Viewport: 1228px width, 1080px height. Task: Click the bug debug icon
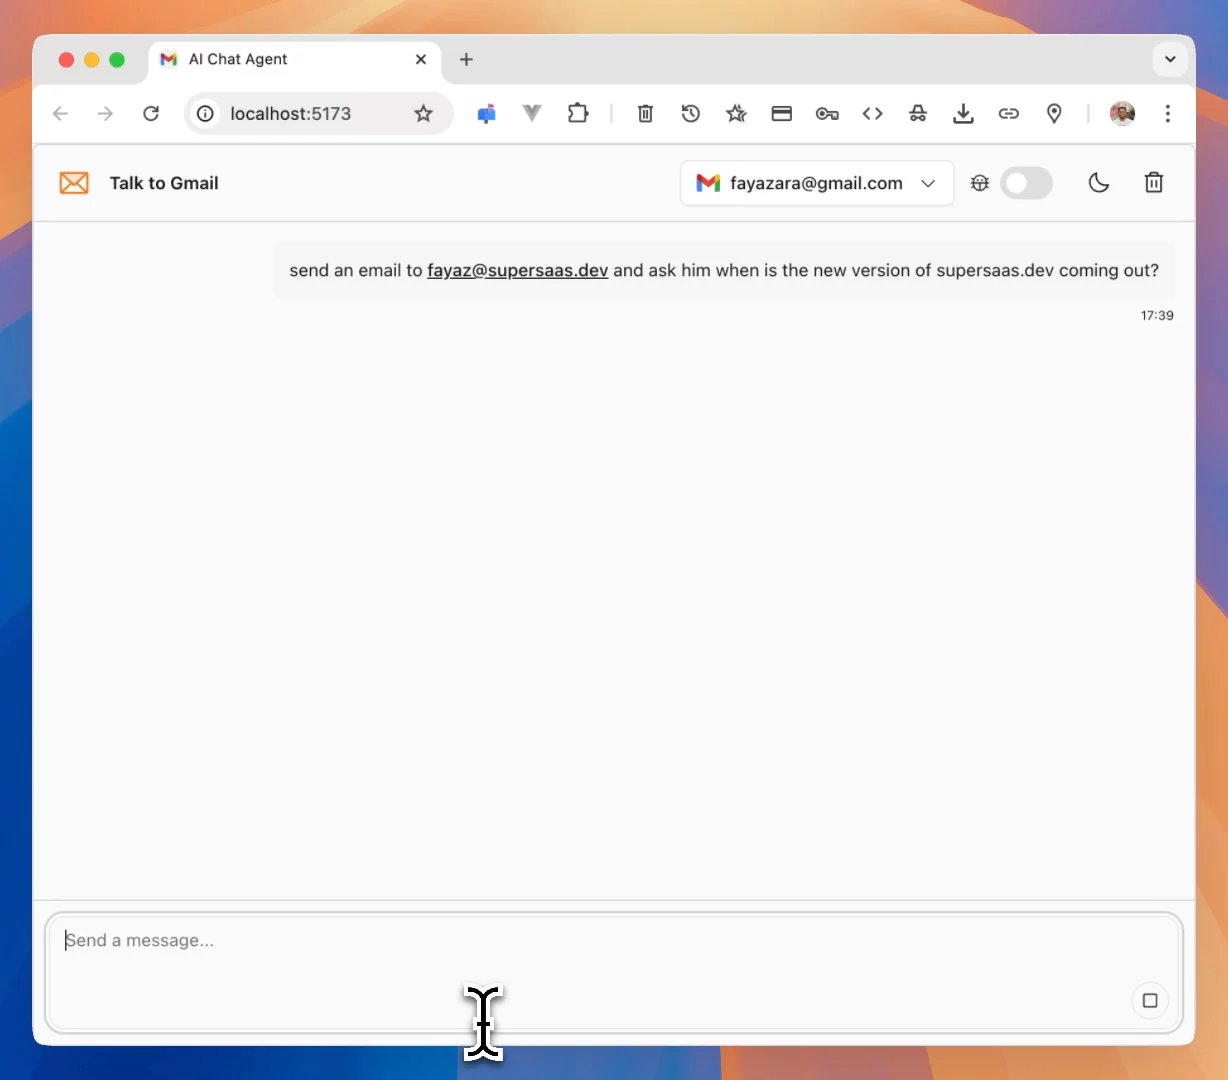[x=980, y=183]
